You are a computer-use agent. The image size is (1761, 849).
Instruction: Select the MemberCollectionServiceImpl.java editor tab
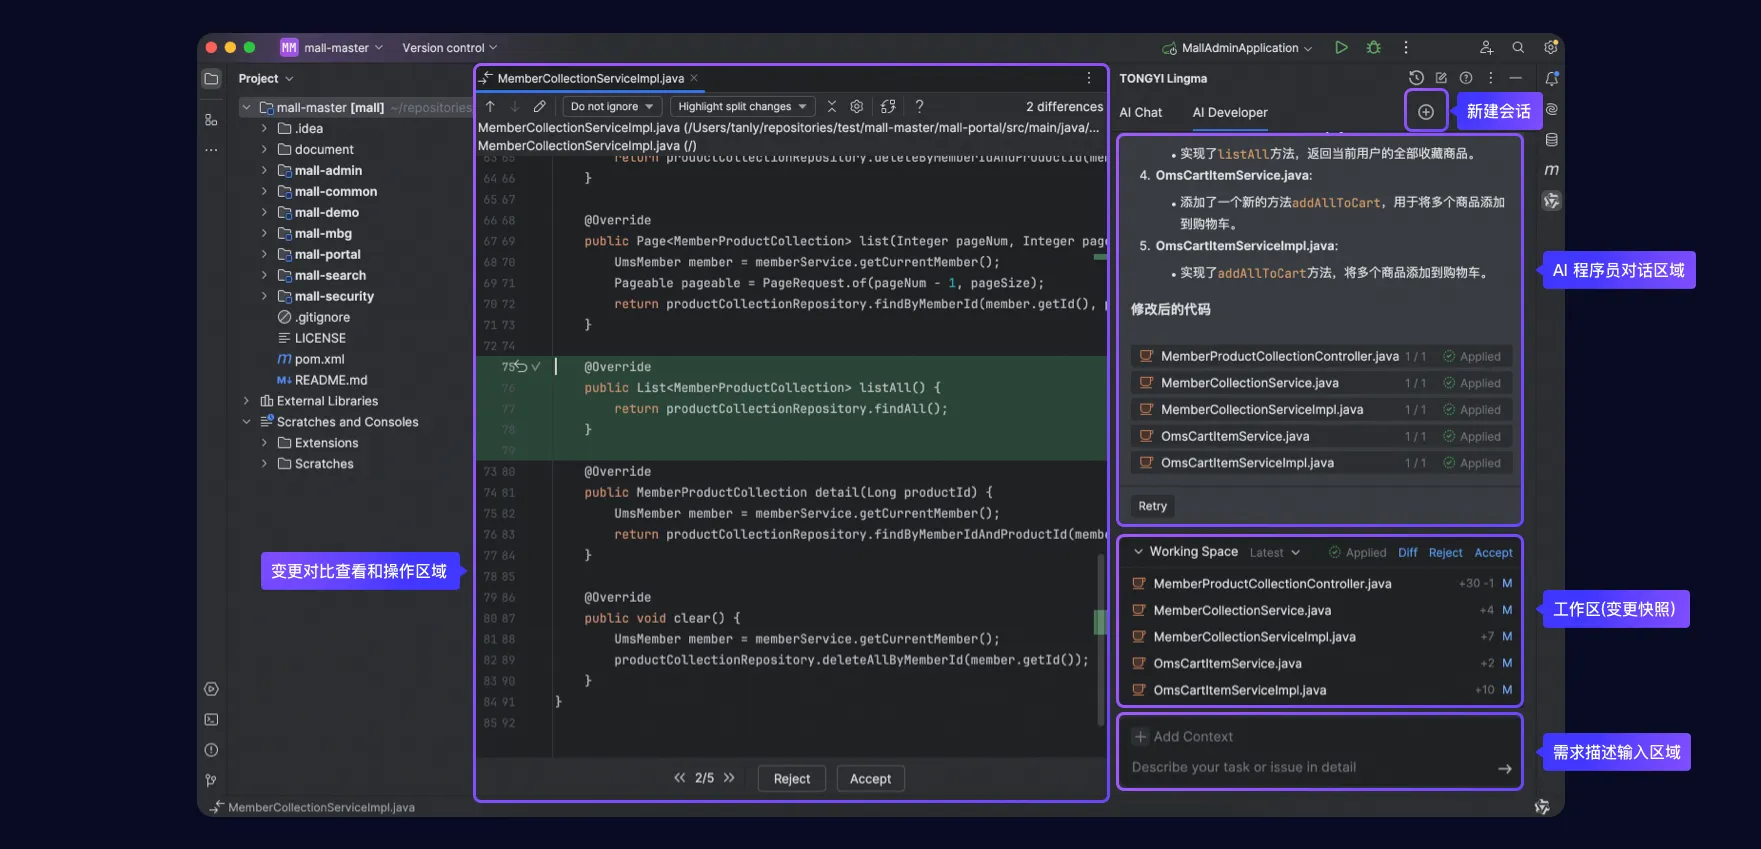(589, 78)
